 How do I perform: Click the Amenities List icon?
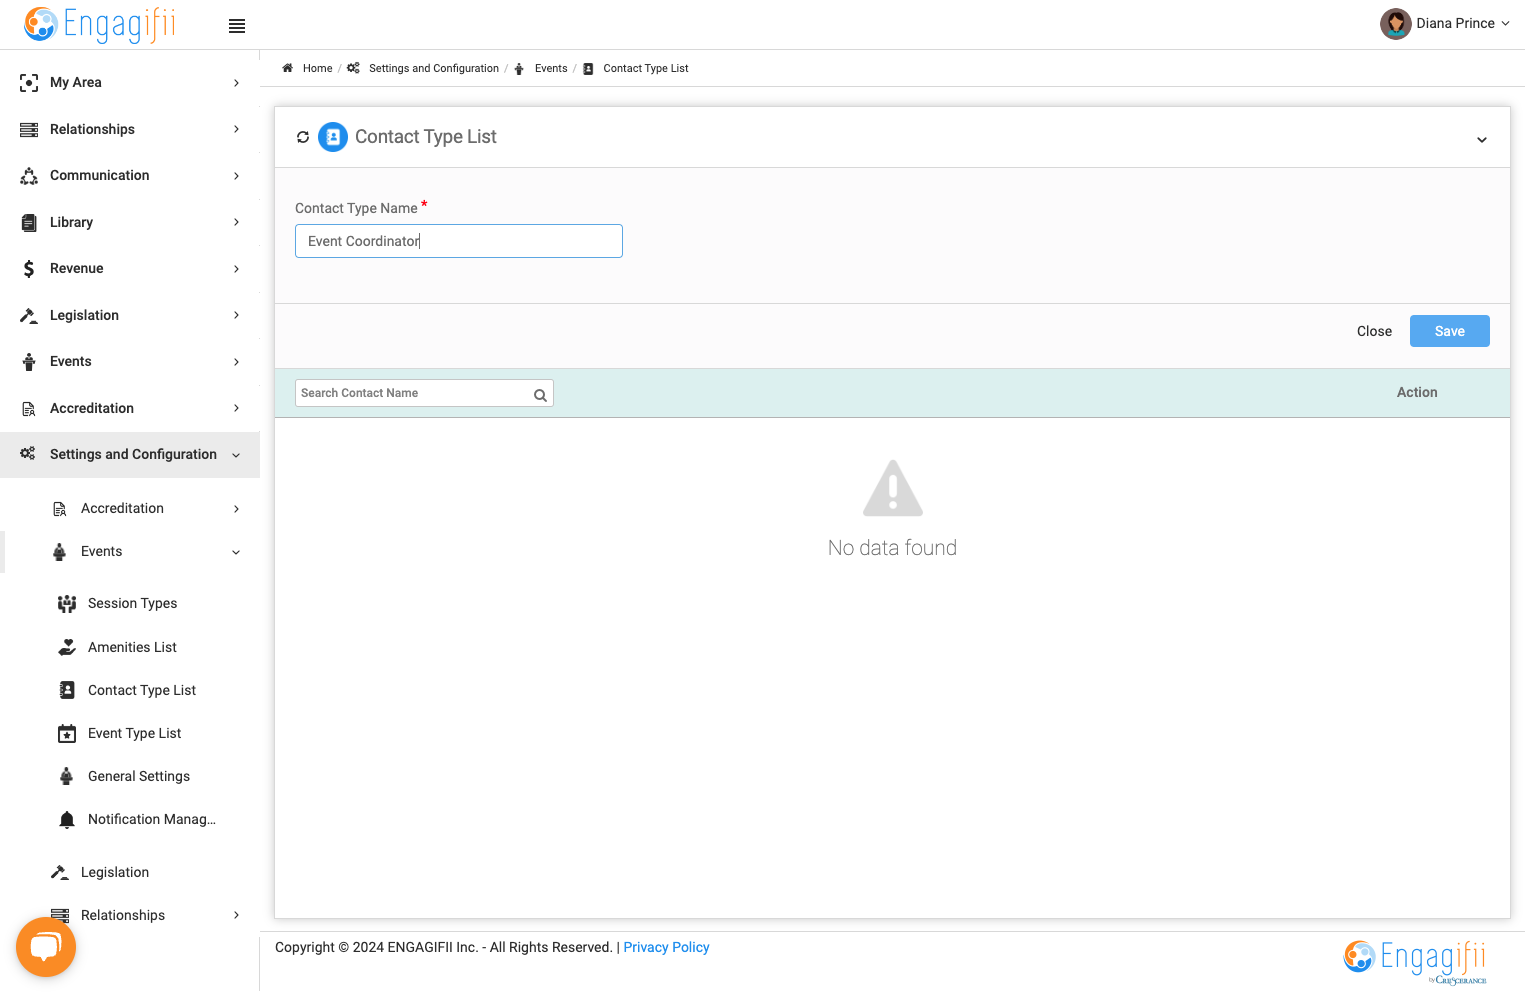coord(67,648)
